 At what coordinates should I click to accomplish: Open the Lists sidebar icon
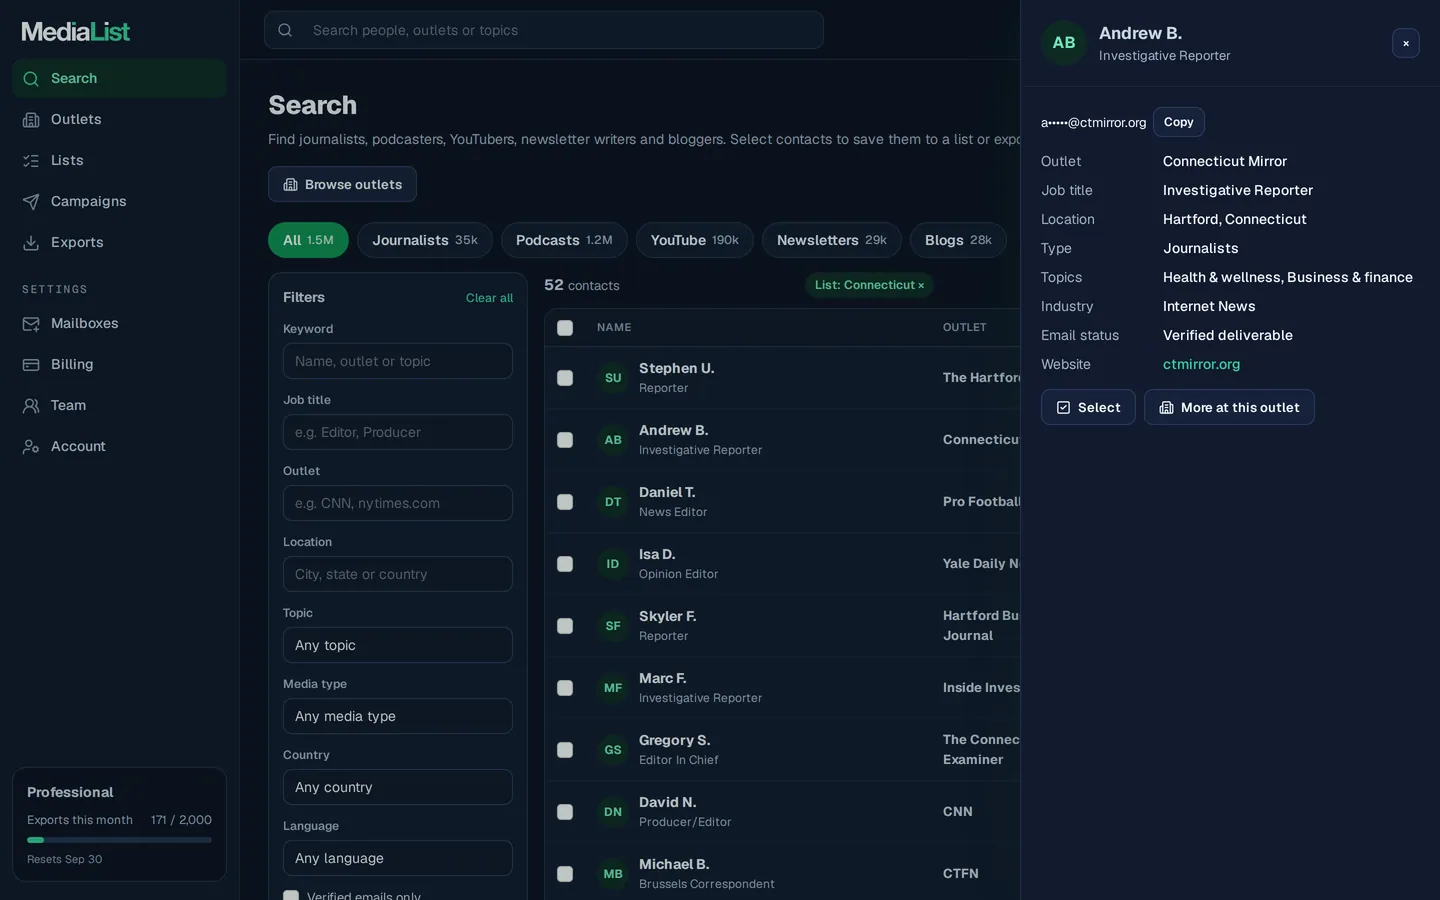coord(31,160)
